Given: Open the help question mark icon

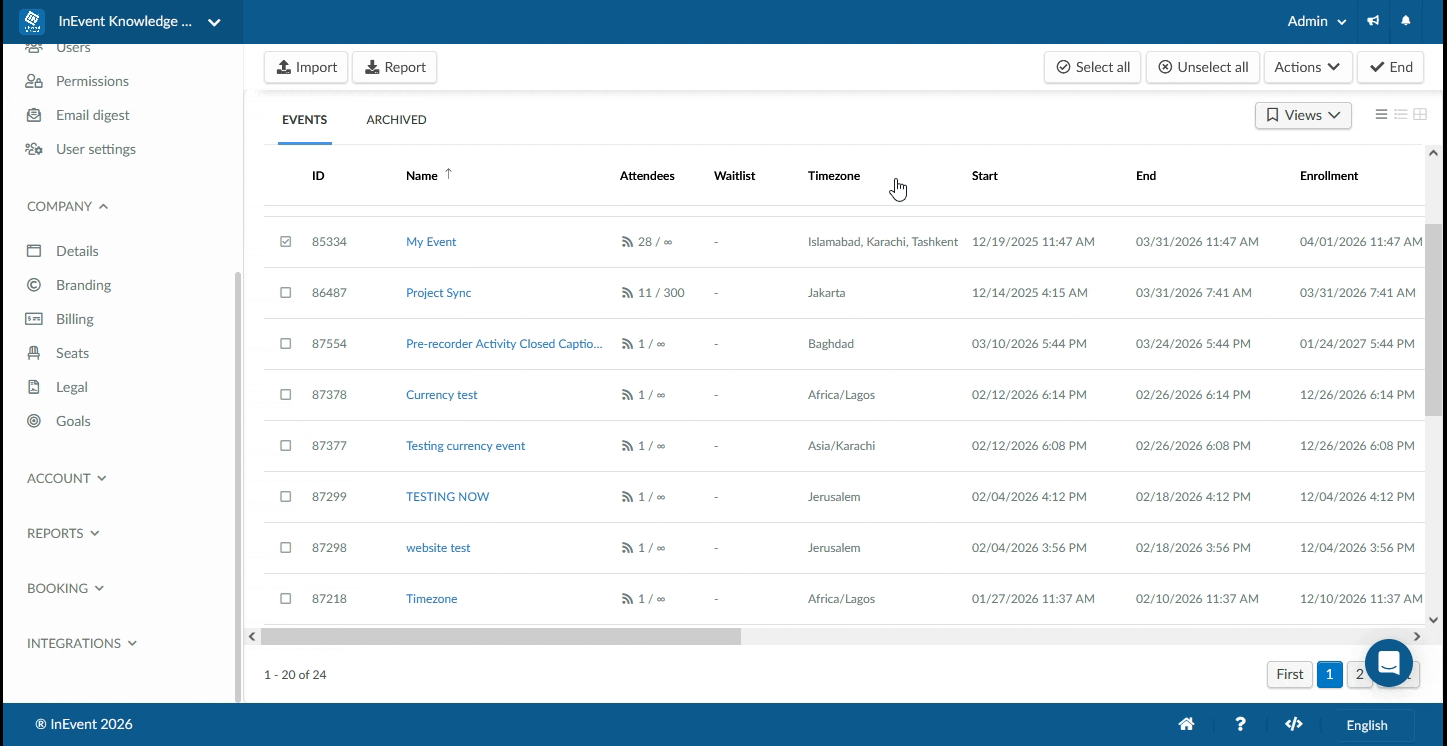Looking at the screenshot, I should (1240, 724).
